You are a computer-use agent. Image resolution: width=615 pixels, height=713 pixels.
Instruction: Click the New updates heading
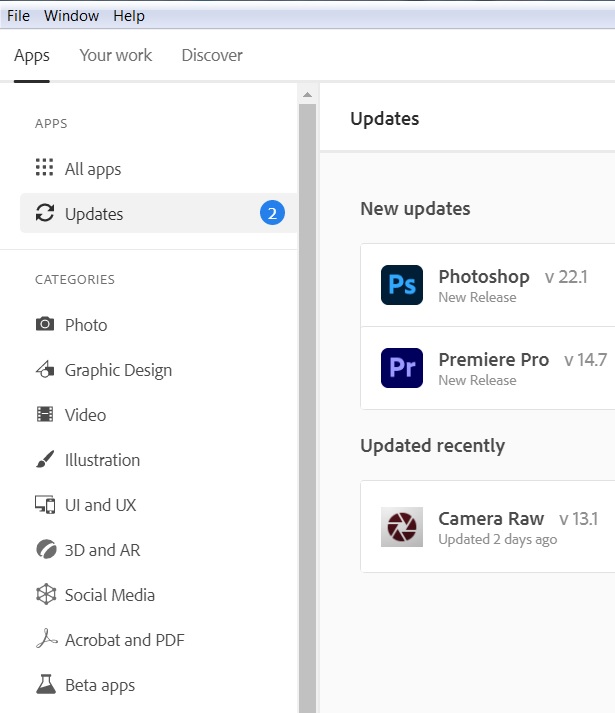[x=415, y=209]
